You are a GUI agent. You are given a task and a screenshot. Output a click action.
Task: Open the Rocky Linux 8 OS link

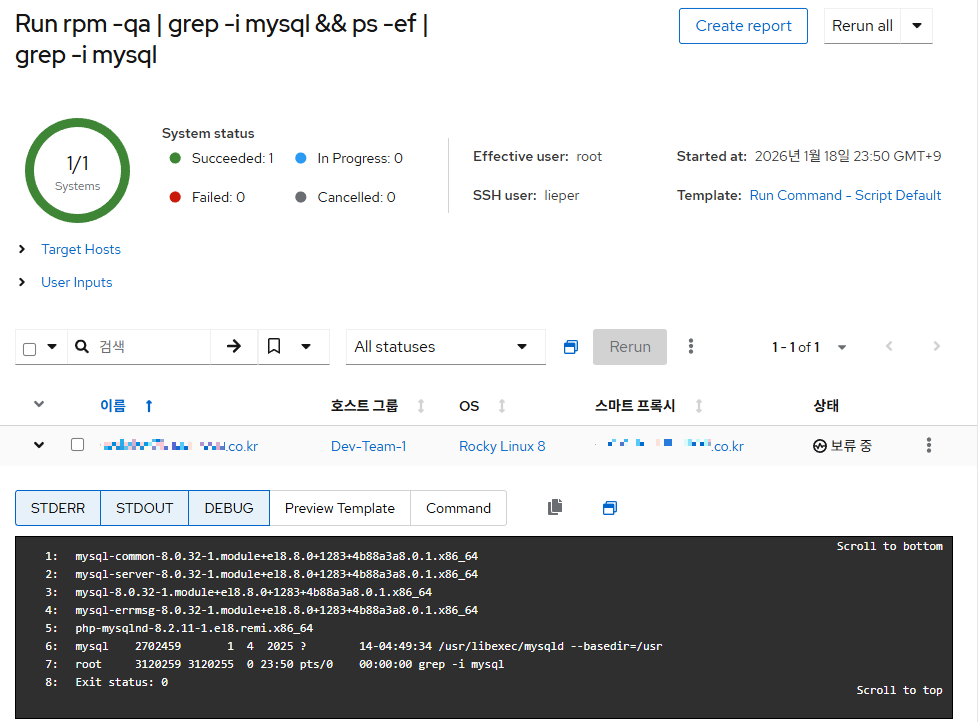click(502, 446)
